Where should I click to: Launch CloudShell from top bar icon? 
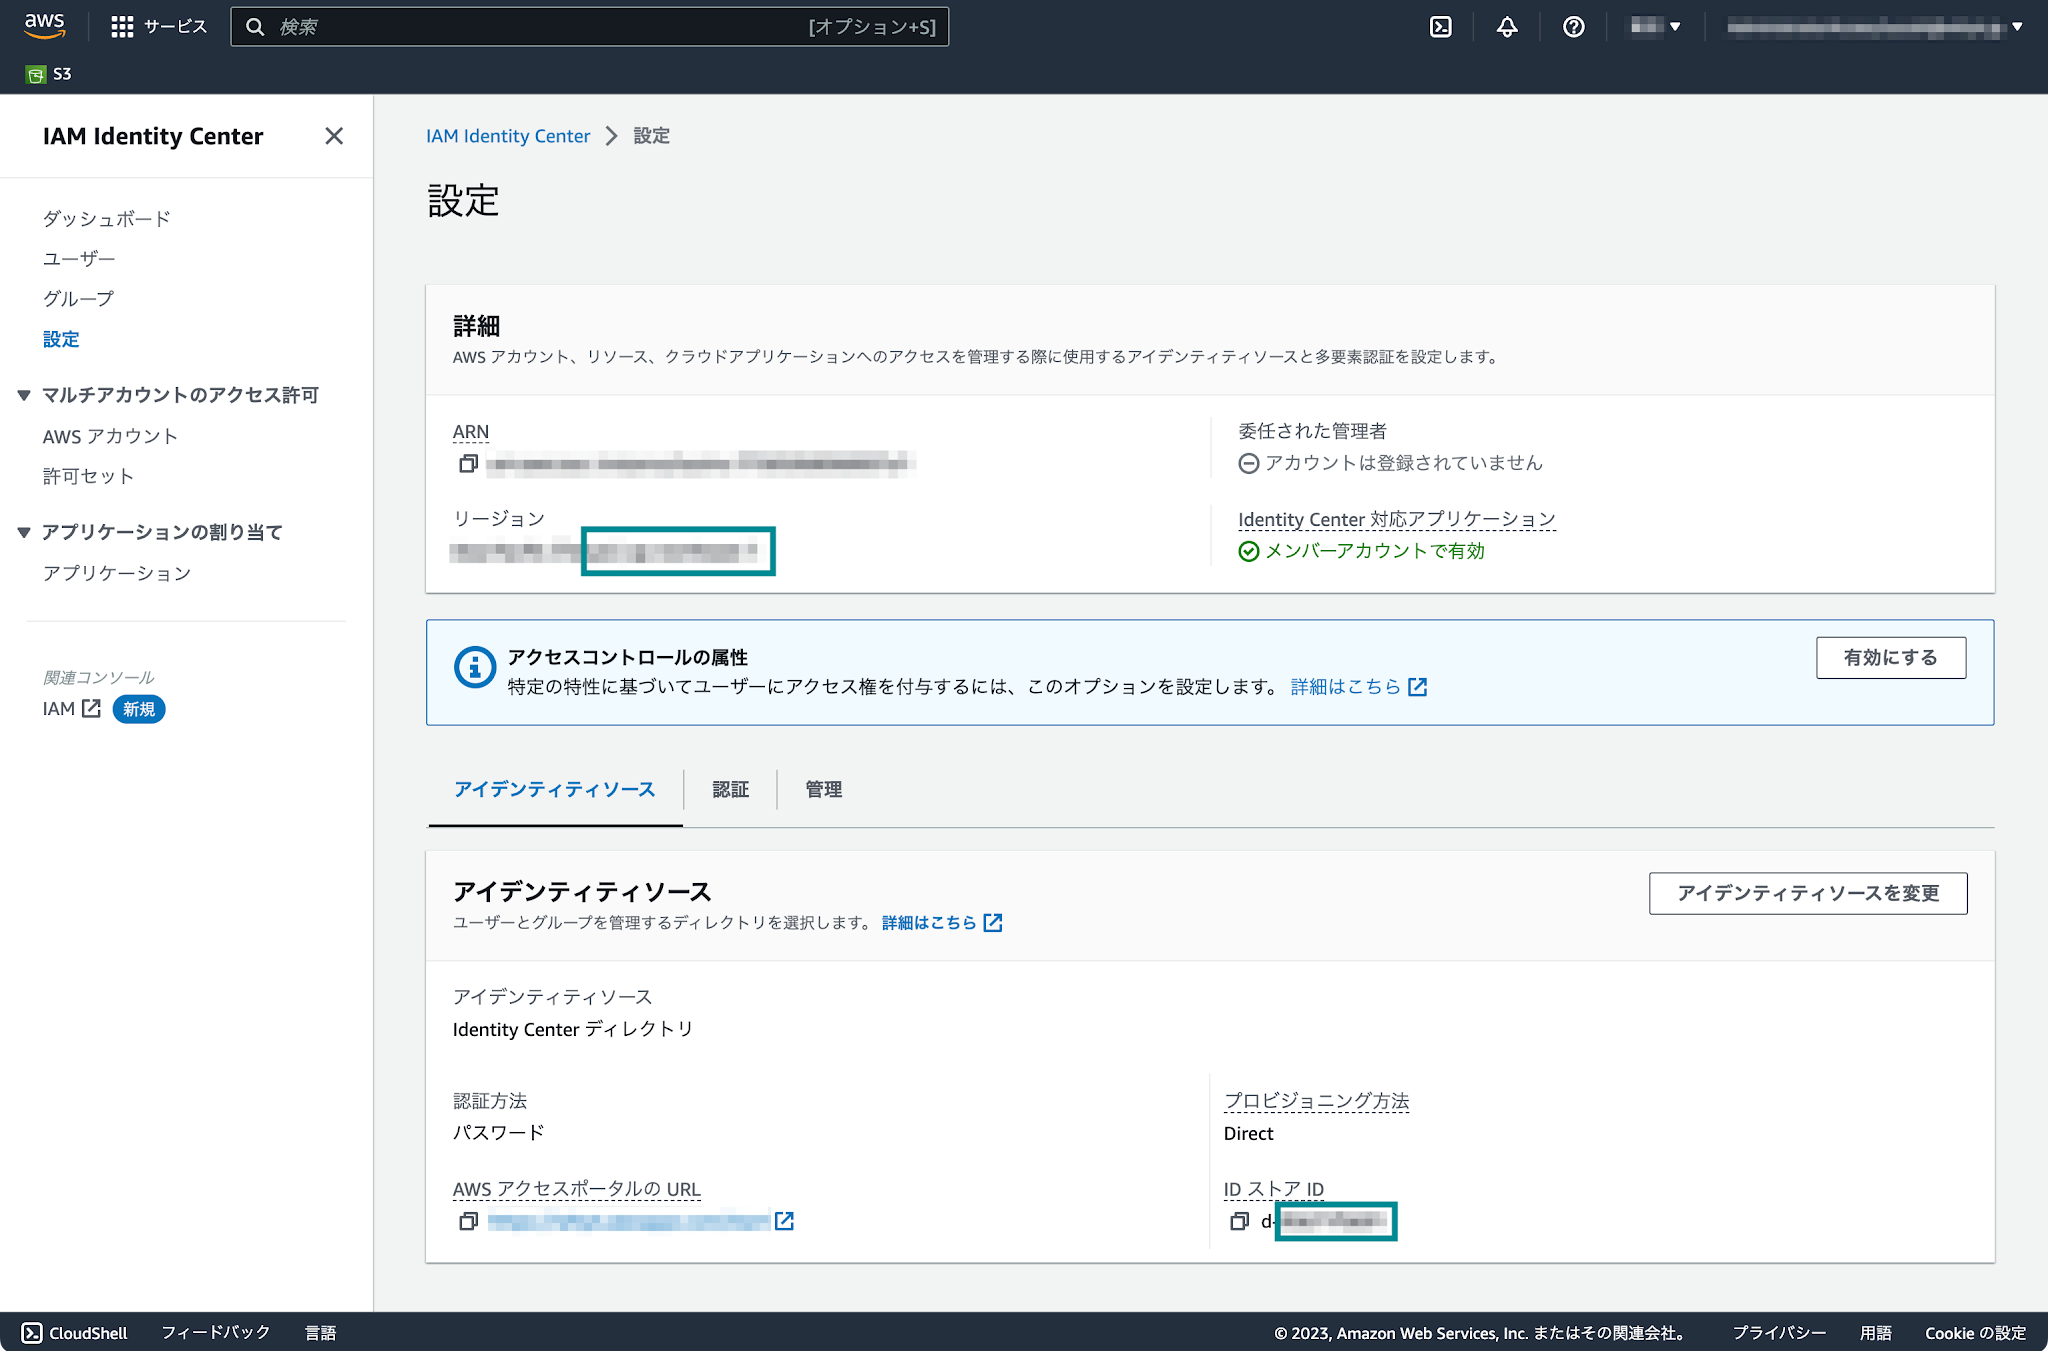click(1441, 27)
